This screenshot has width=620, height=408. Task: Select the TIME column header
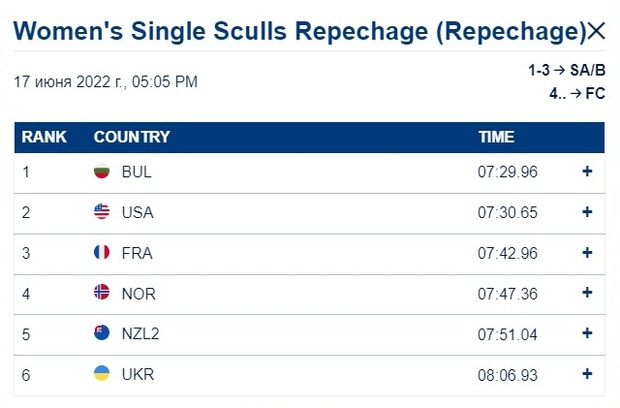[496, 137]
